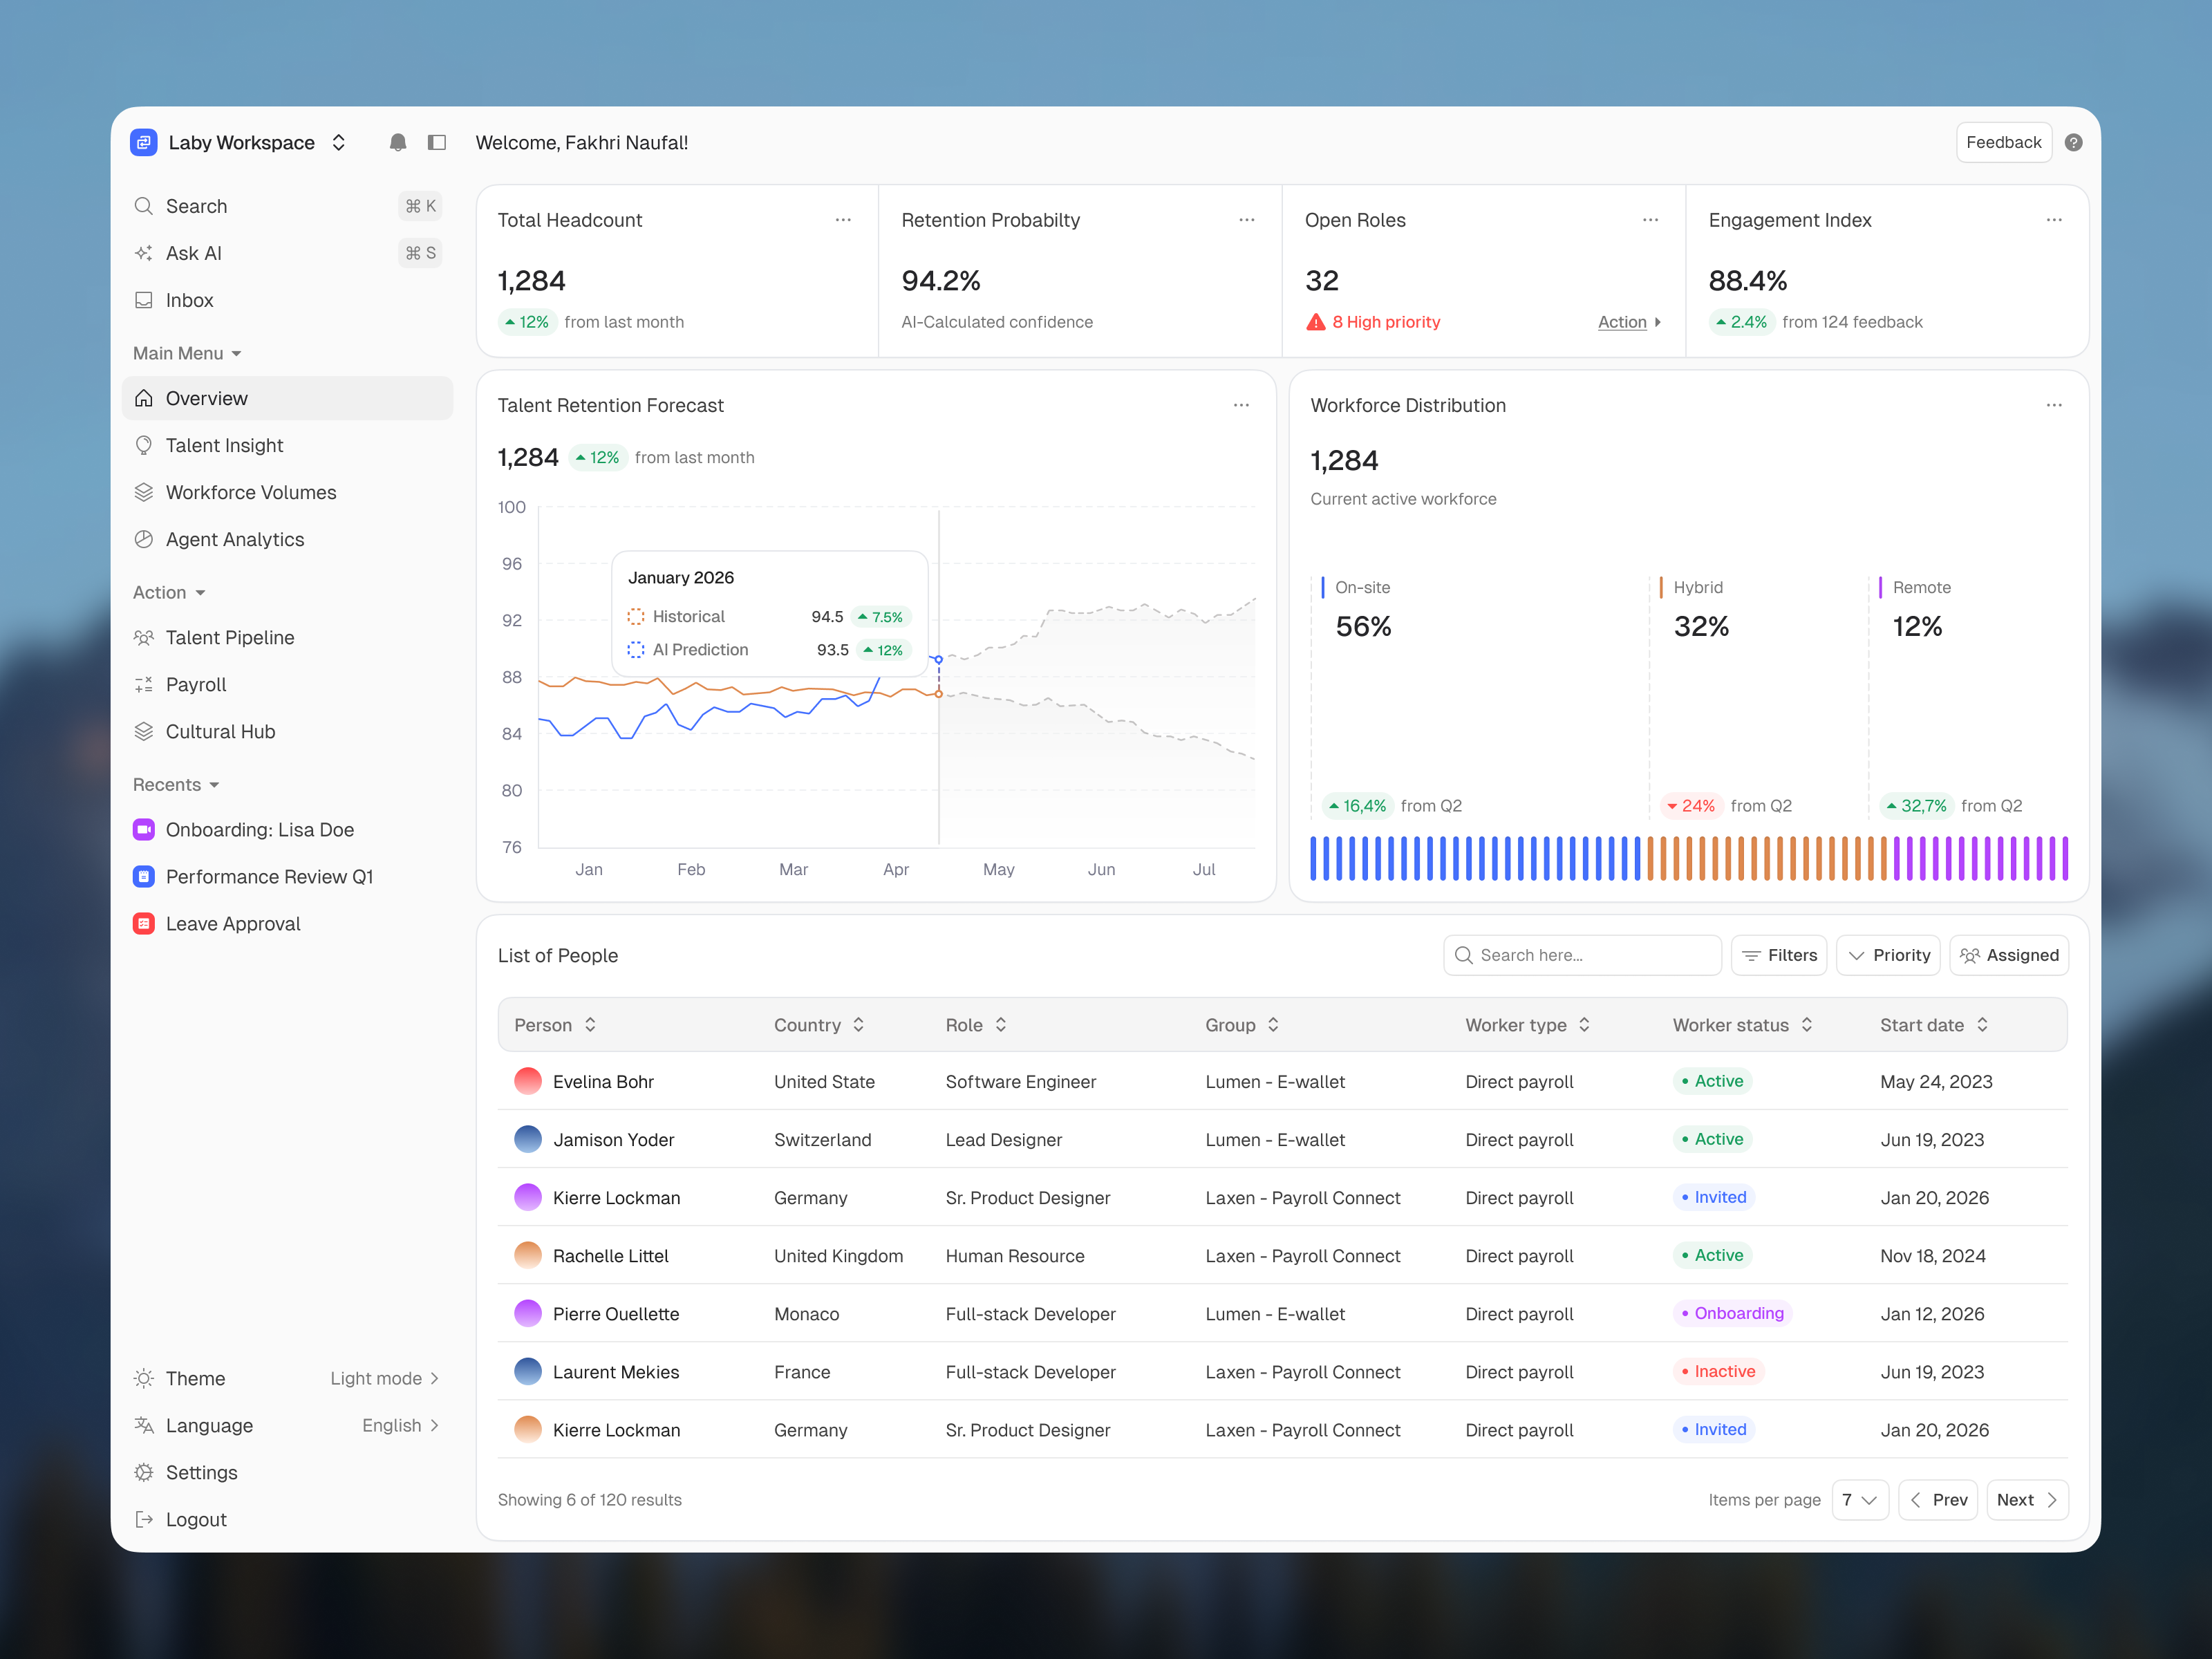Select Agent Analytics
The image size is (2212, 1659).
235,539
